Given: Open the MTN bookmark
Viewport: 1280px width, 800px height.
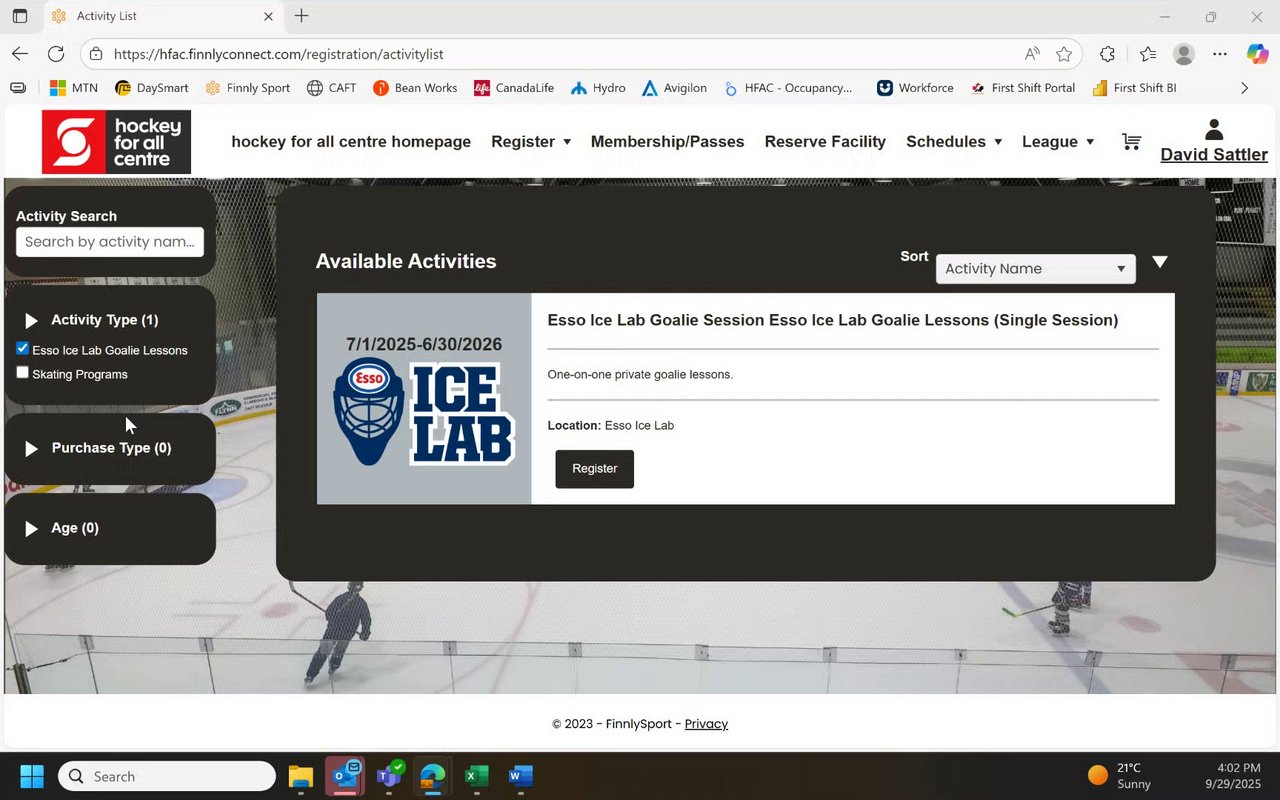Looking at the screenshot, I should click(73, 88).
